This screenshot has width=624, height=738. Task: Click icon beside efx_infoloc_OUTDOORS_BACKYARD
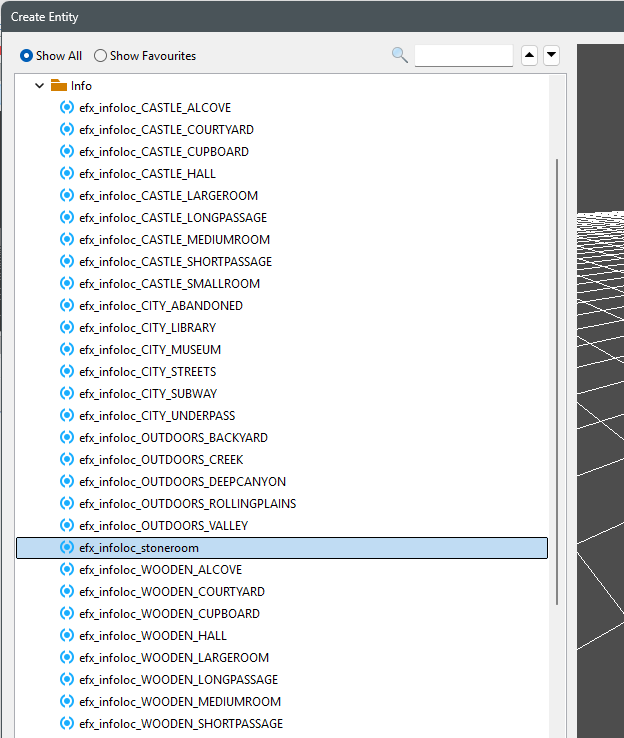[67, 437]
